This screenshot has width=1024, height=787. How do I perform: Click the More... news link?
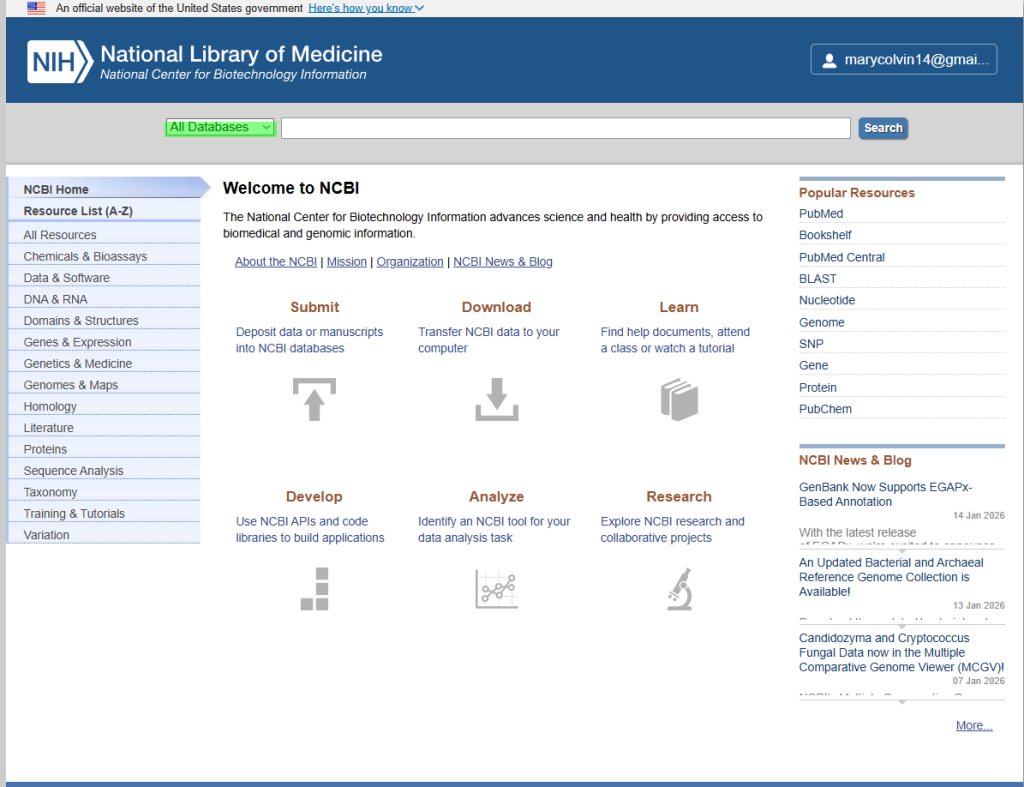pos(973,726)
